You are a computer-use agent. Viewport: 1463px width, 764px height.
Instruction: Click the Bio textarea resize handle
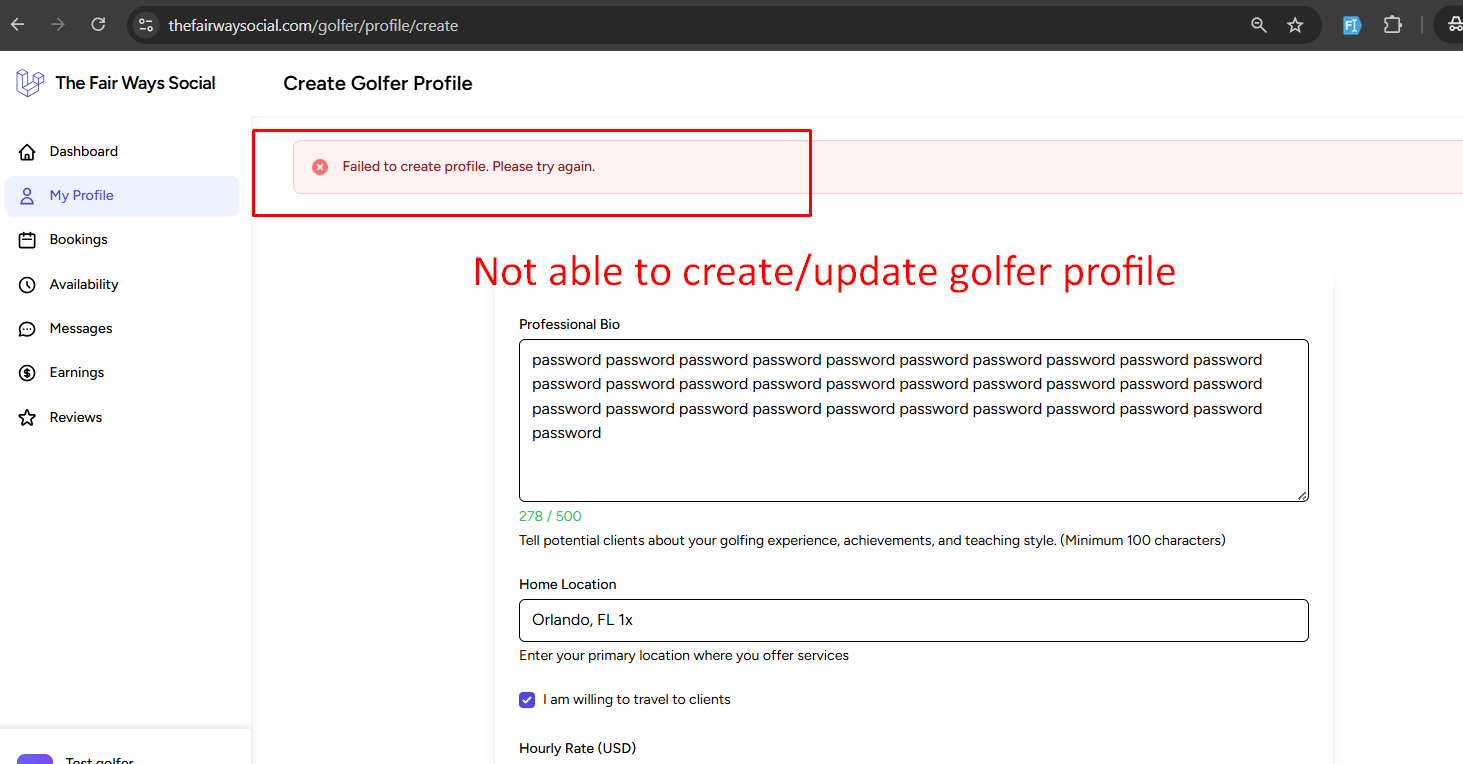click(x=1302, y=495)
